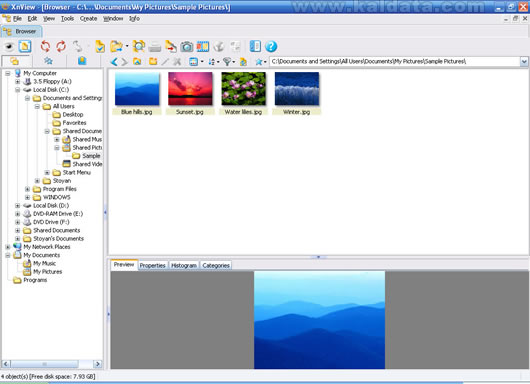Open dropdown arrow beside open folder icon
The image size is (530, 384).
pos(127,46)
